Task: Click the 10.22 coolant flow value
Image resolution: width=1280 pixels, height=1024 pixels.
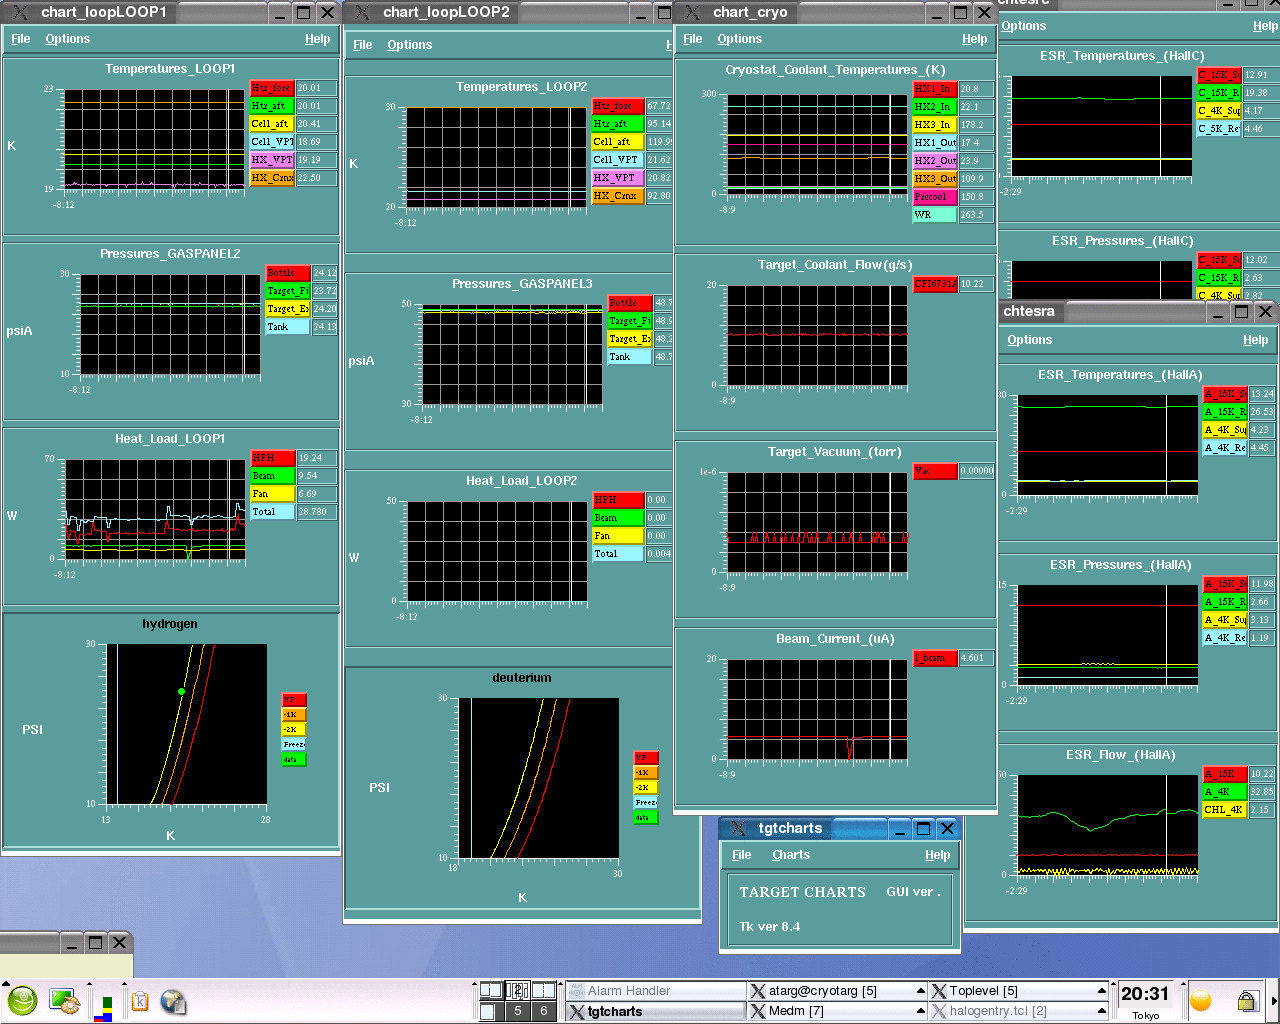Action: click(976, 284)
